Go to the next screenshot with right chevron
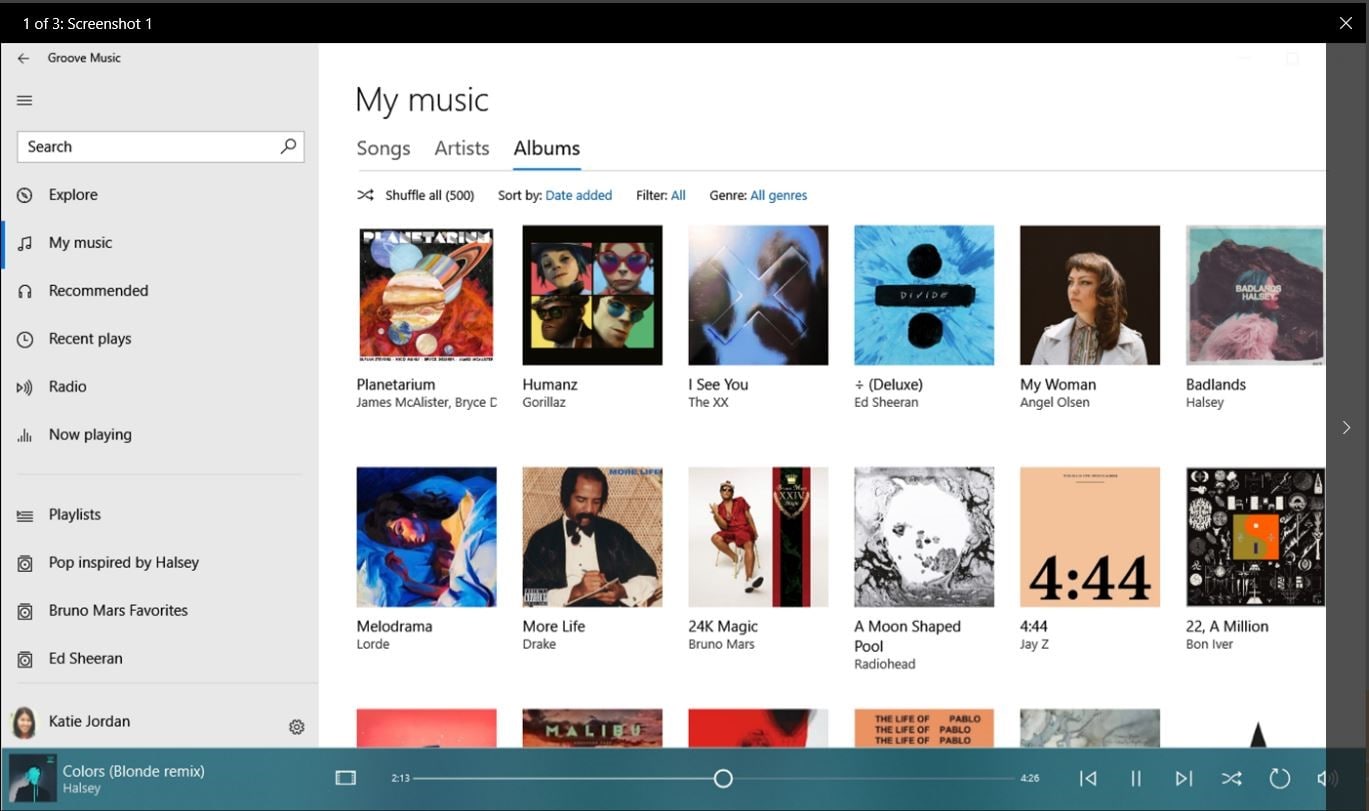Viewport: 1369px width, 811px height. point(1346,427)
